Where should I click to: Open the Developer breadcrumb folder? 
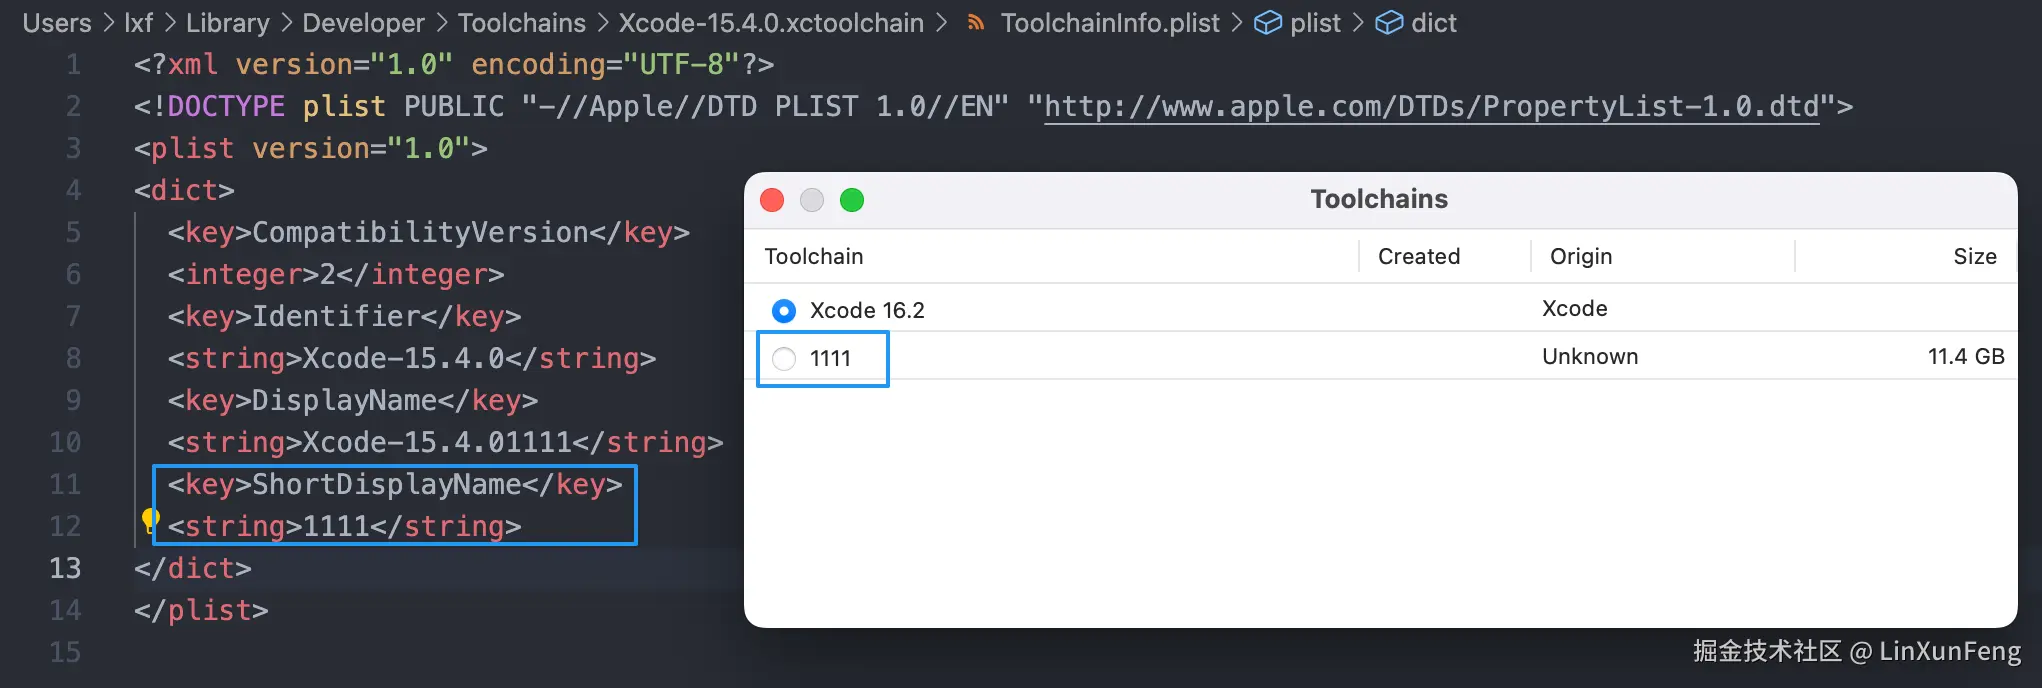click(x=363, y=23)
